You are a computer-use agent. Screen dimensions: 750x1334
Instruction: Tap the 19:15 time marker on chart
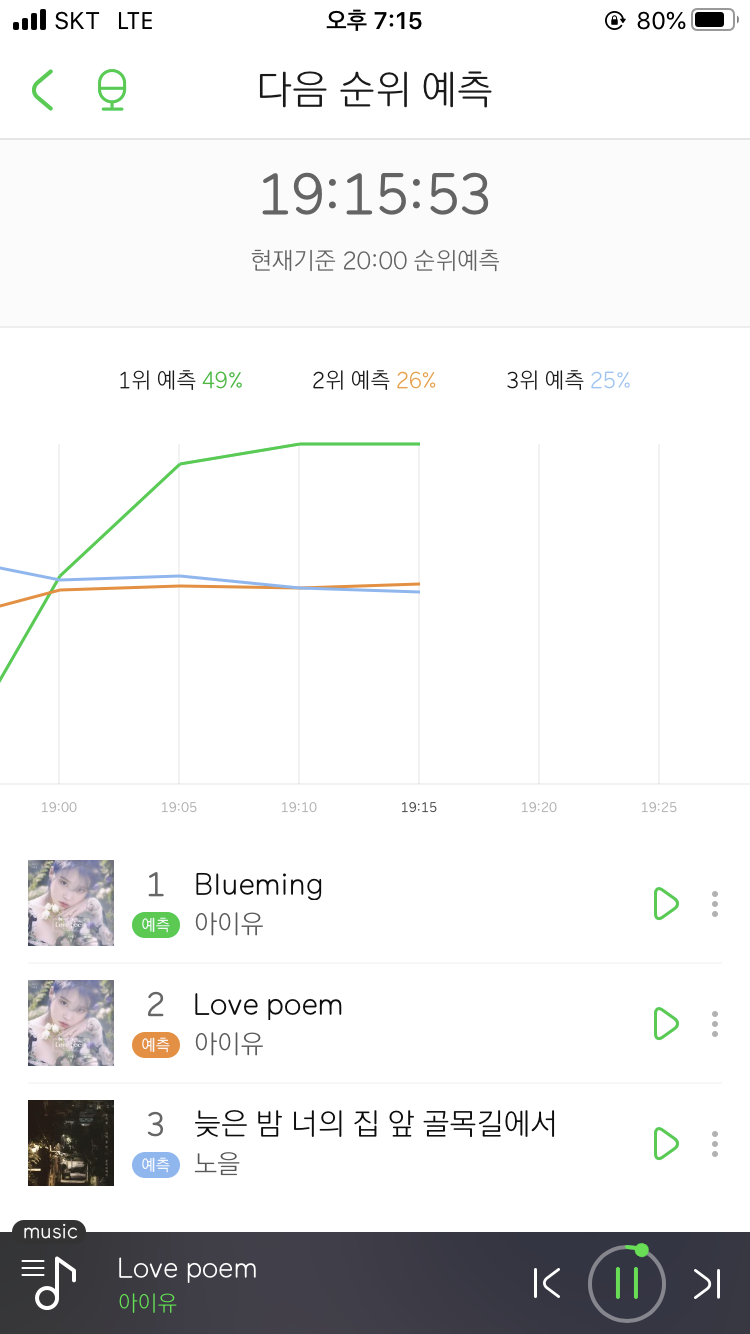point(418,807)
